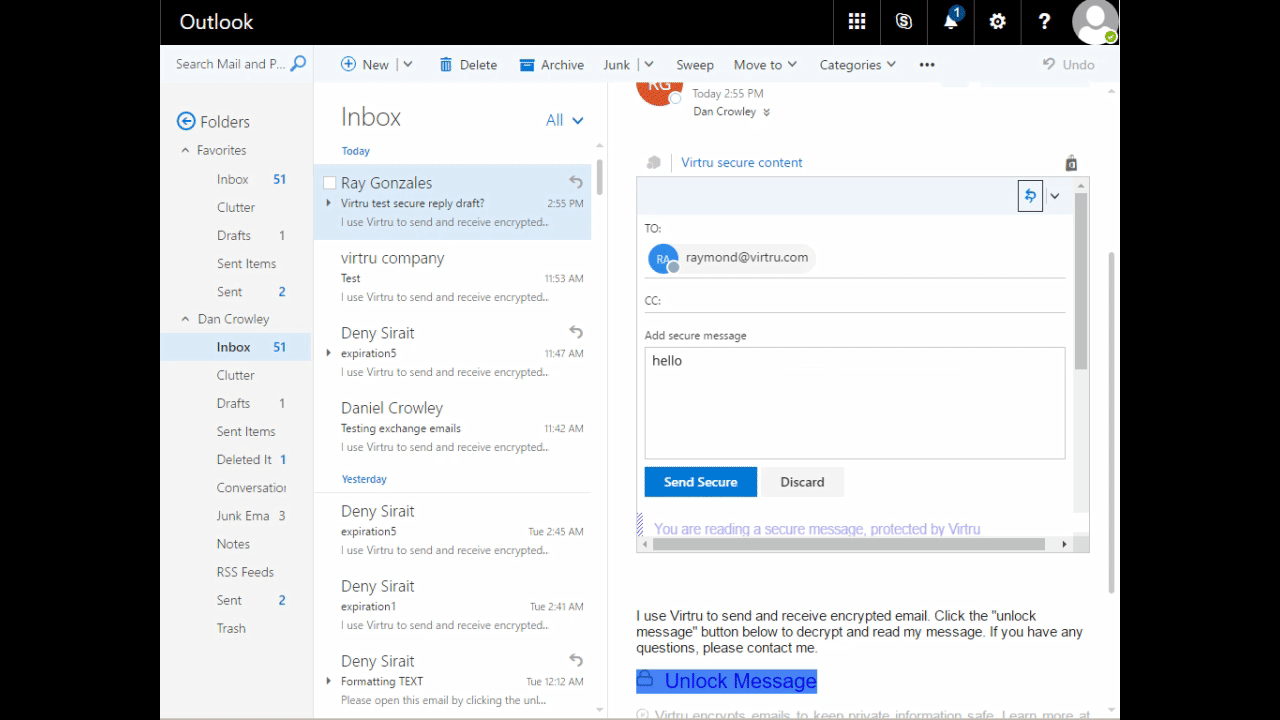Open Daniel Crowley Testing exchange emails
Screen dimensions: 1280x720
pyautogui.click(x=452, y=427)
